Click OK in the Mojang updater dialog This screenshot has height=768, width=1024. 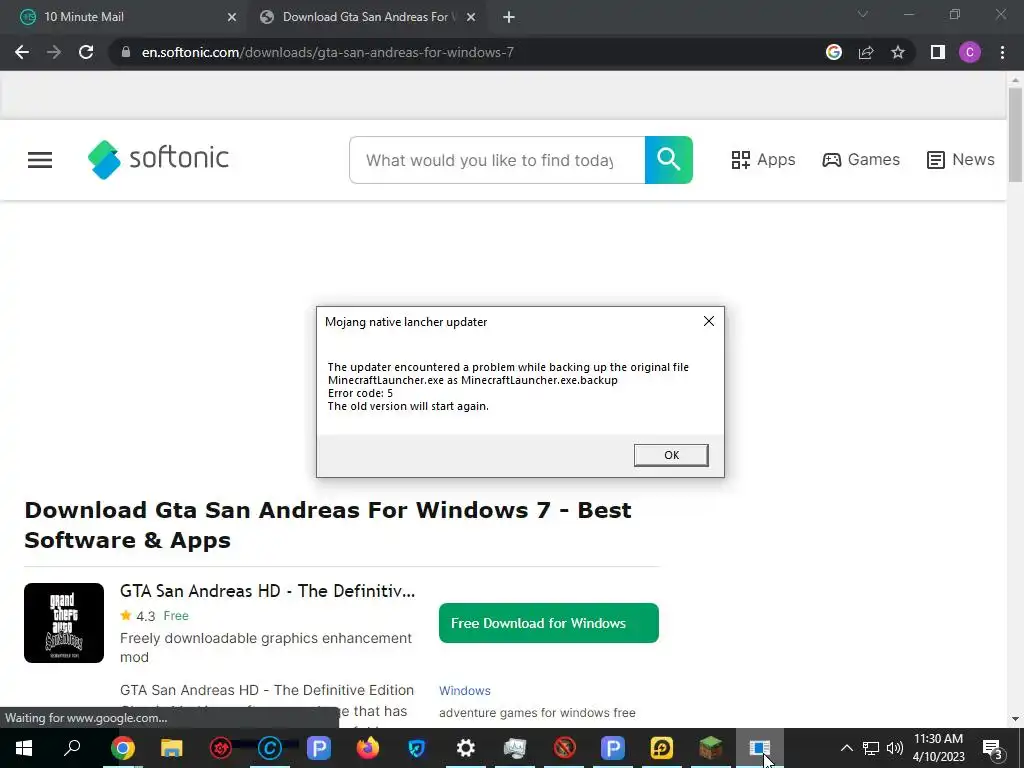tap(671, 455)
